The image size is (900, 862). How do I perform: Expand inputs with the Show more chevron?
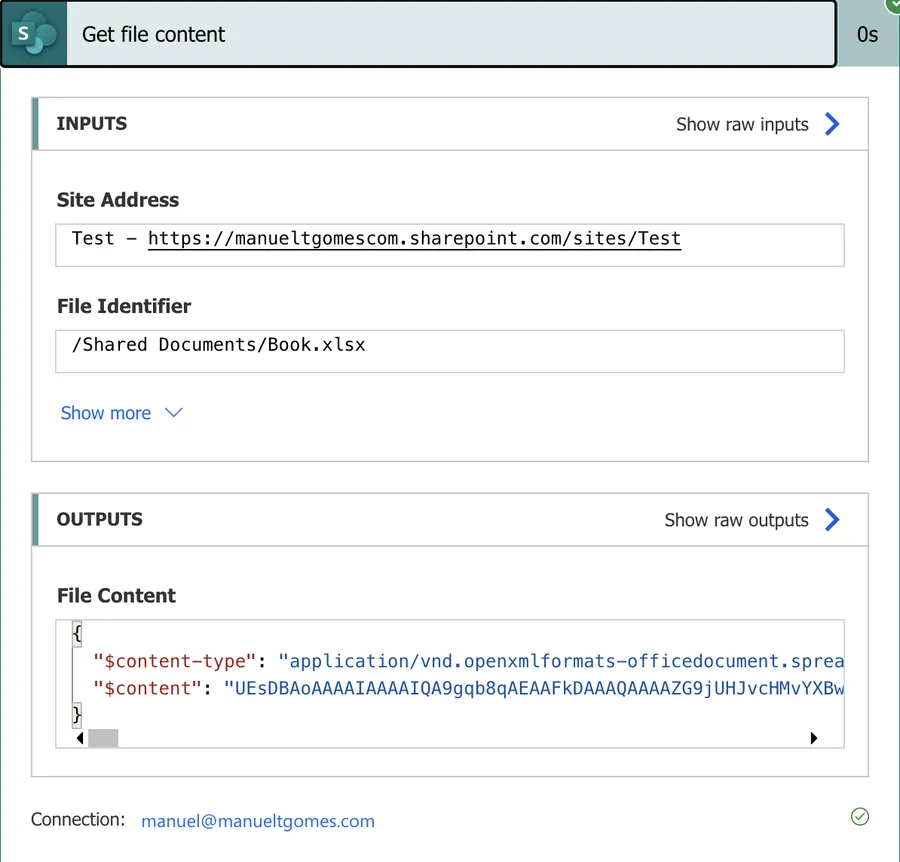173,413
